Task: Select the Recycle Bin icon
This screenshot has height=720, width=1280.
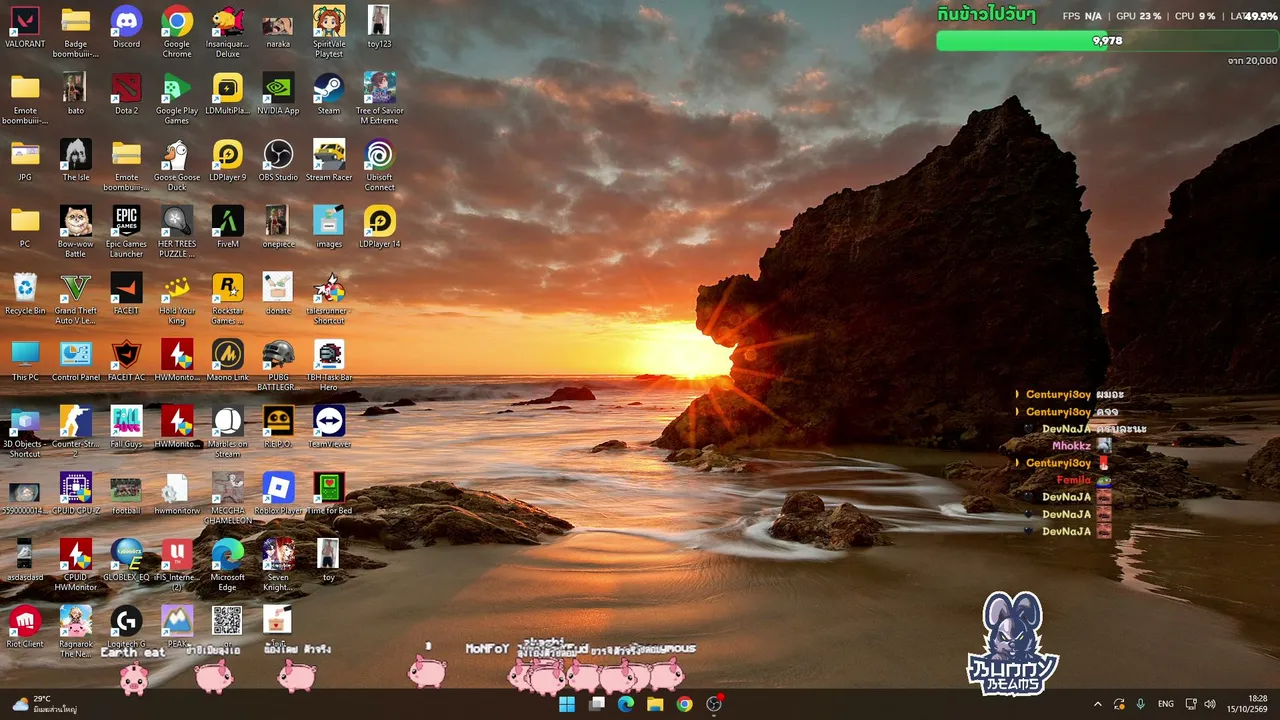Action: point(25,294)
